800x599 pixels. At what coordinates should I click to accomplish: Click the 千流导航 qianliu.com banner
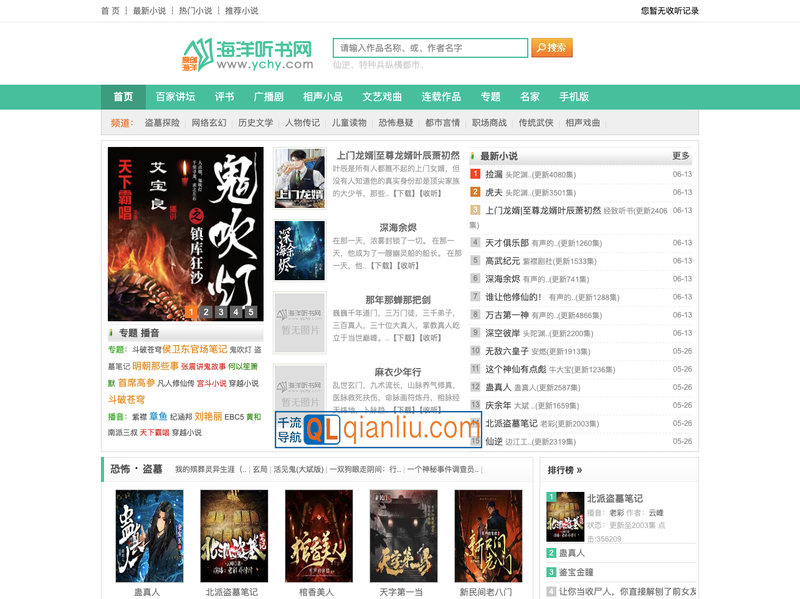point(364,429)
